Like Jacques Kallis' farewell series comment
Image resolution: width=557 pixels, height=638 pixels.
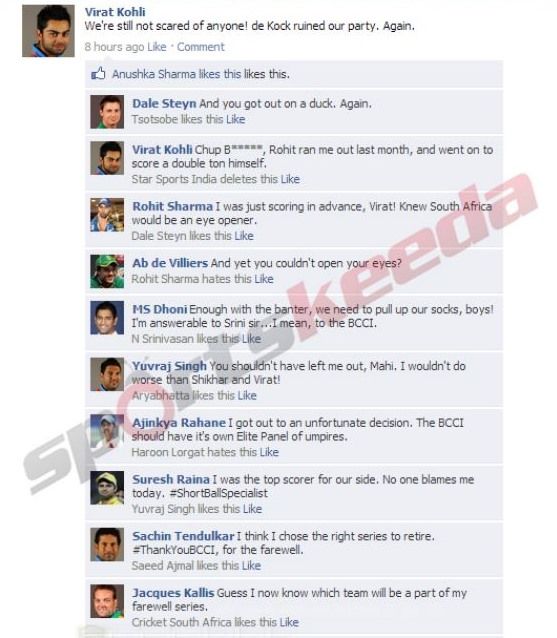[x=289, y=622]
